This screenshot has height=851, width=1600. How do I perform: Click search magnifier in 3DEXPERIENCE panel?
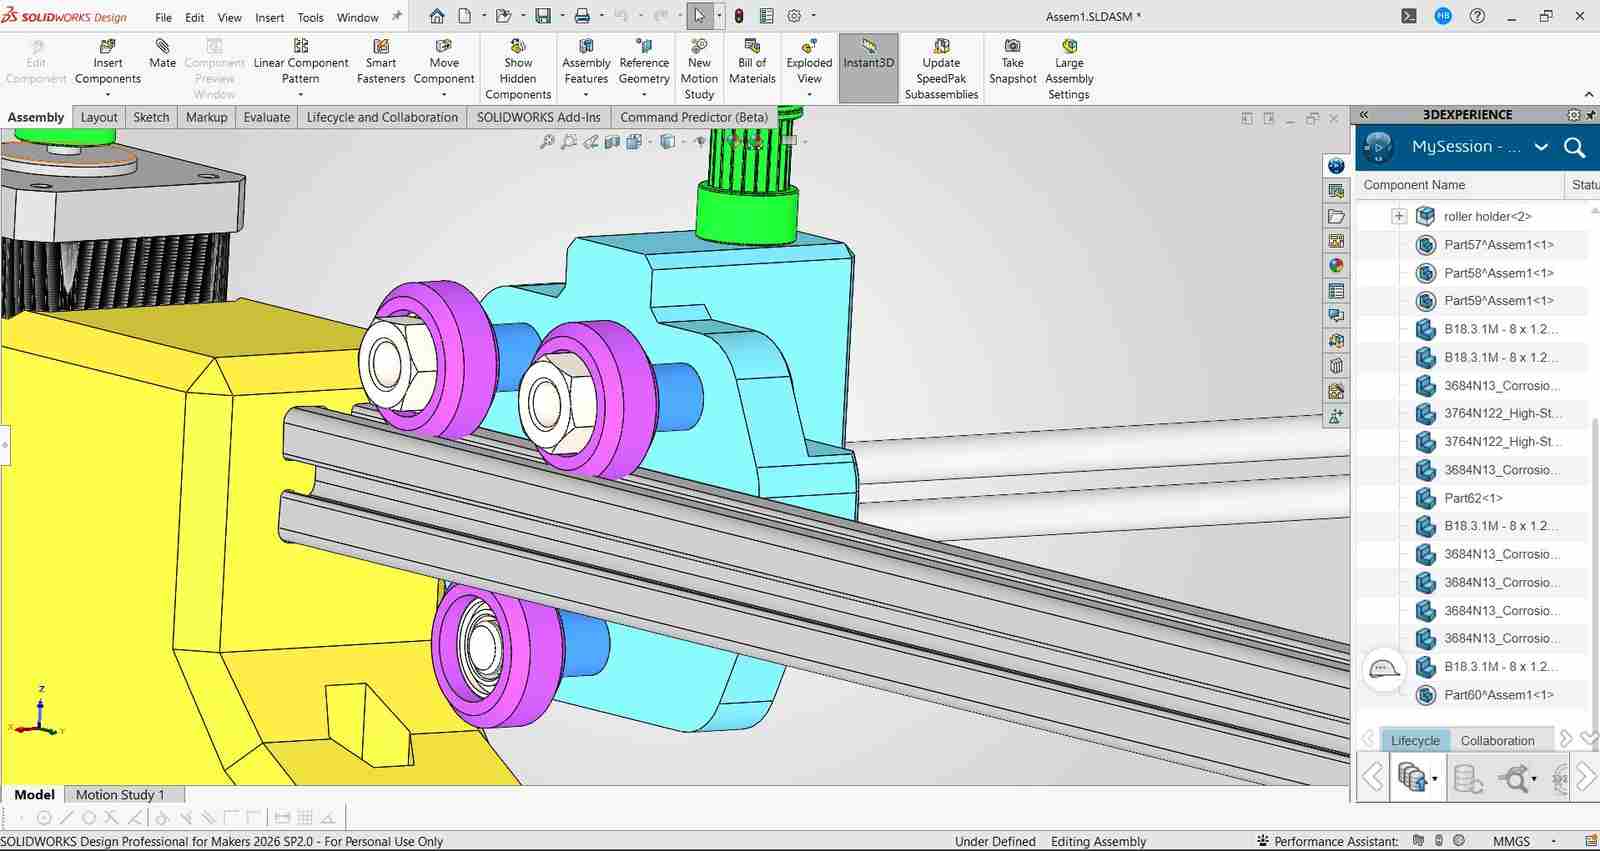click(1574, 147)
